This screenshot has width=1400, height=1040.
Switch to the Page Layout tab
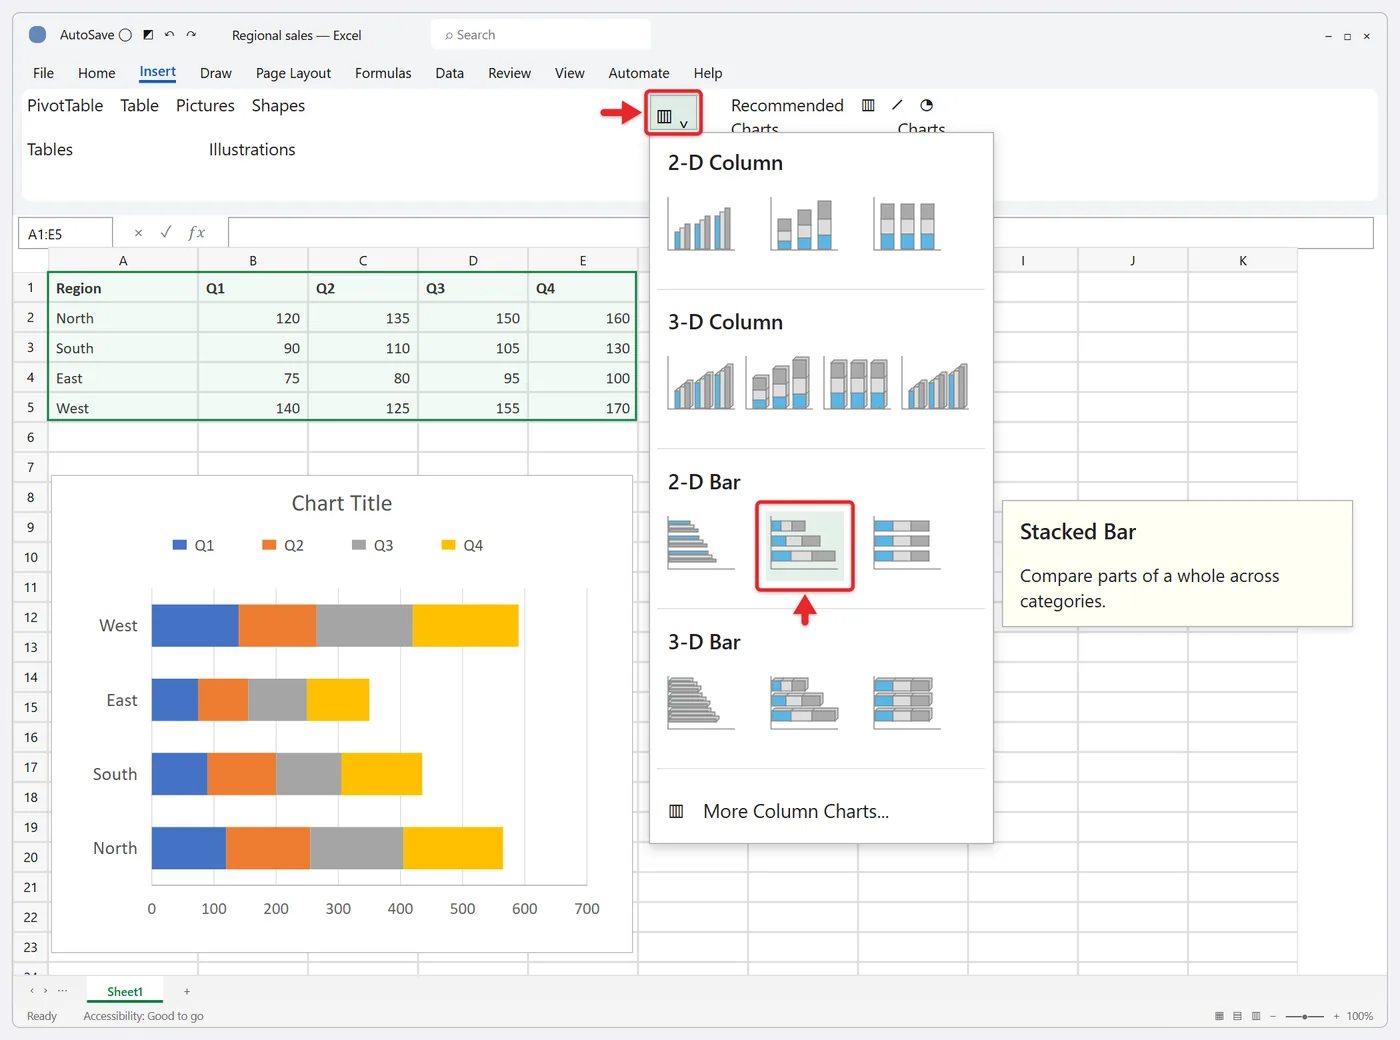(x=293, y=73)
